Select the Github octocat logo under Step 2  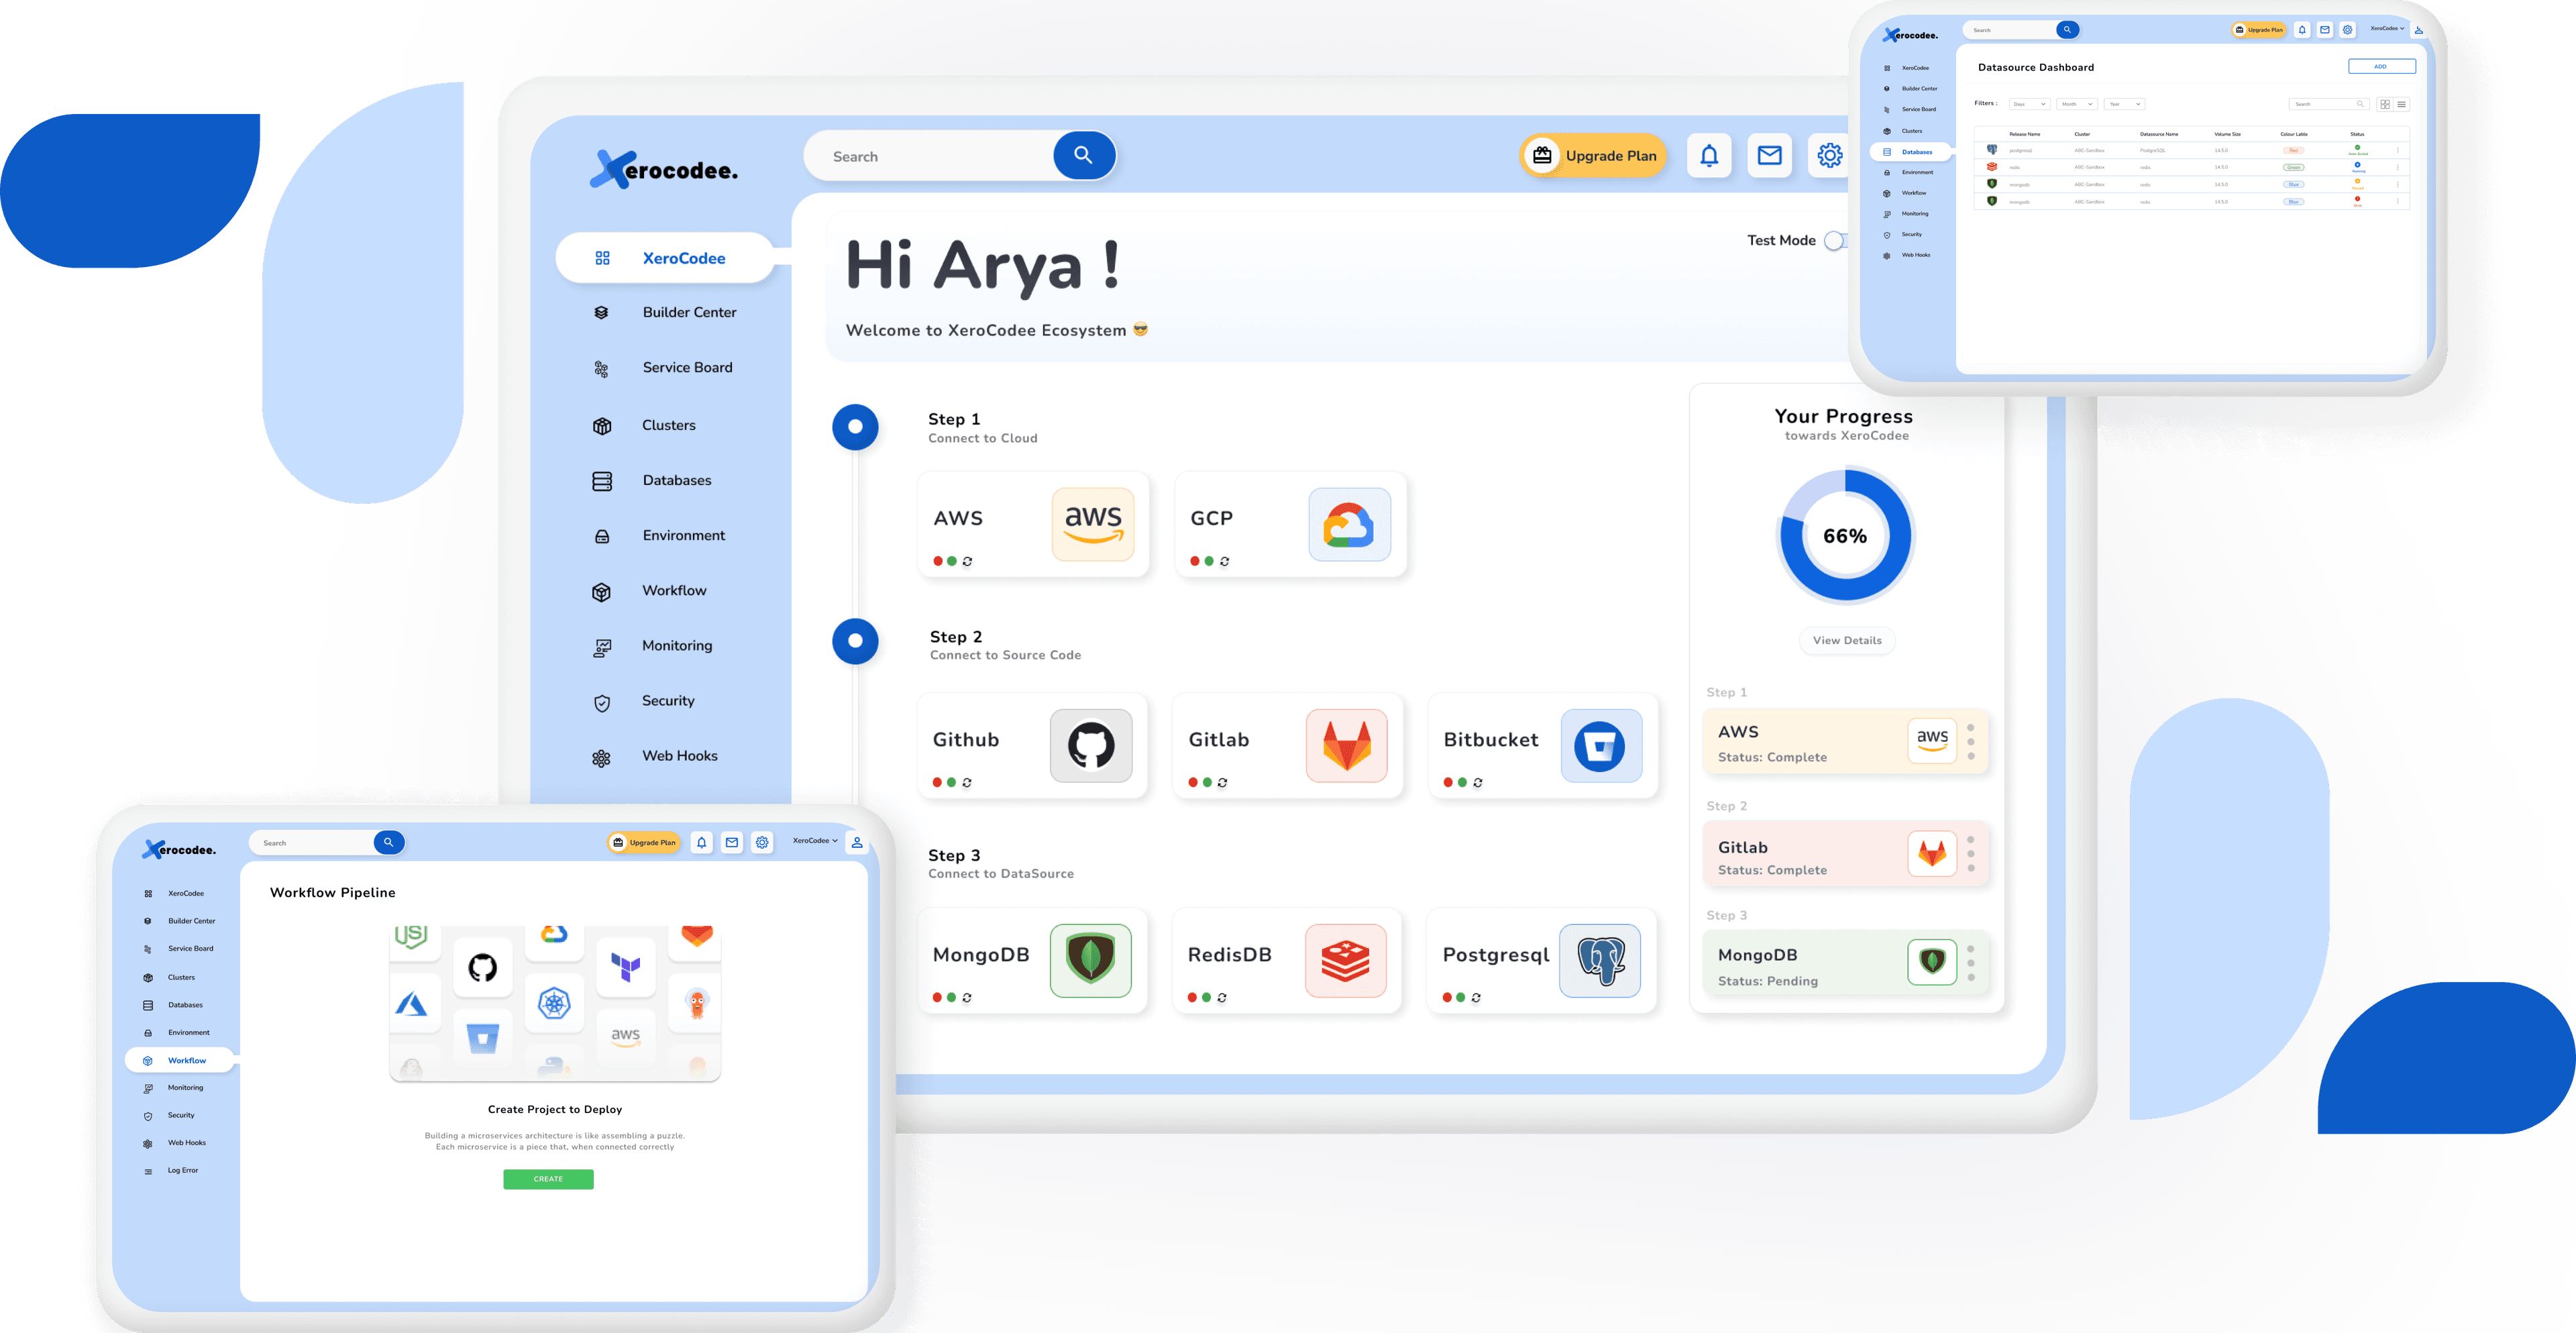[x=1091, y=745]
